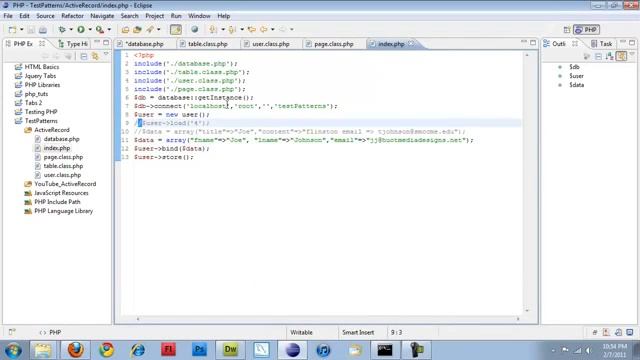The width and height of the screenshot is (640, 360).
Task: Open the Source menu
Action: 45,16
